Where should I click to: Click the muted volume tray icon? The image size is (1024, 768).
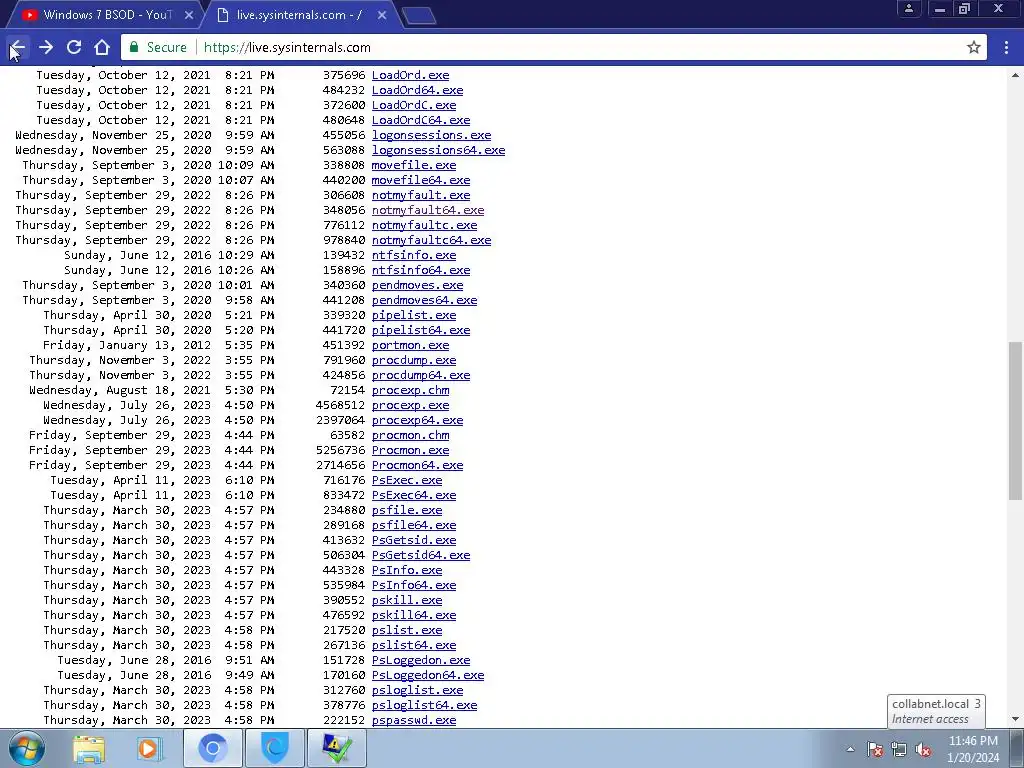(x=923, y=749)
